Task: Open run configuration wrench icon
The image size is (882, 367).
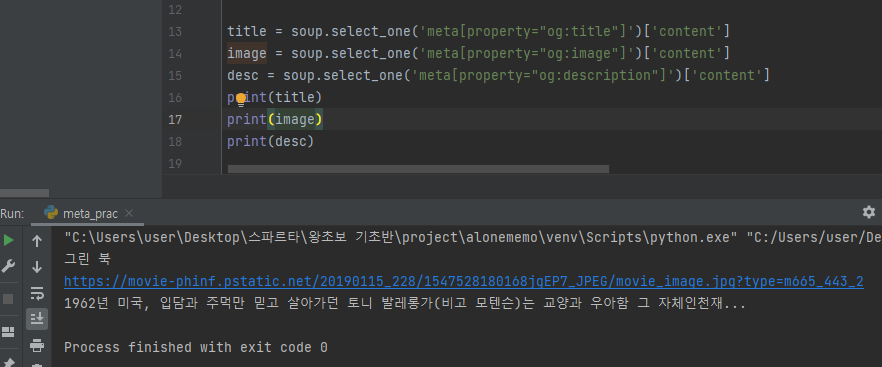Action: [8, 266]
